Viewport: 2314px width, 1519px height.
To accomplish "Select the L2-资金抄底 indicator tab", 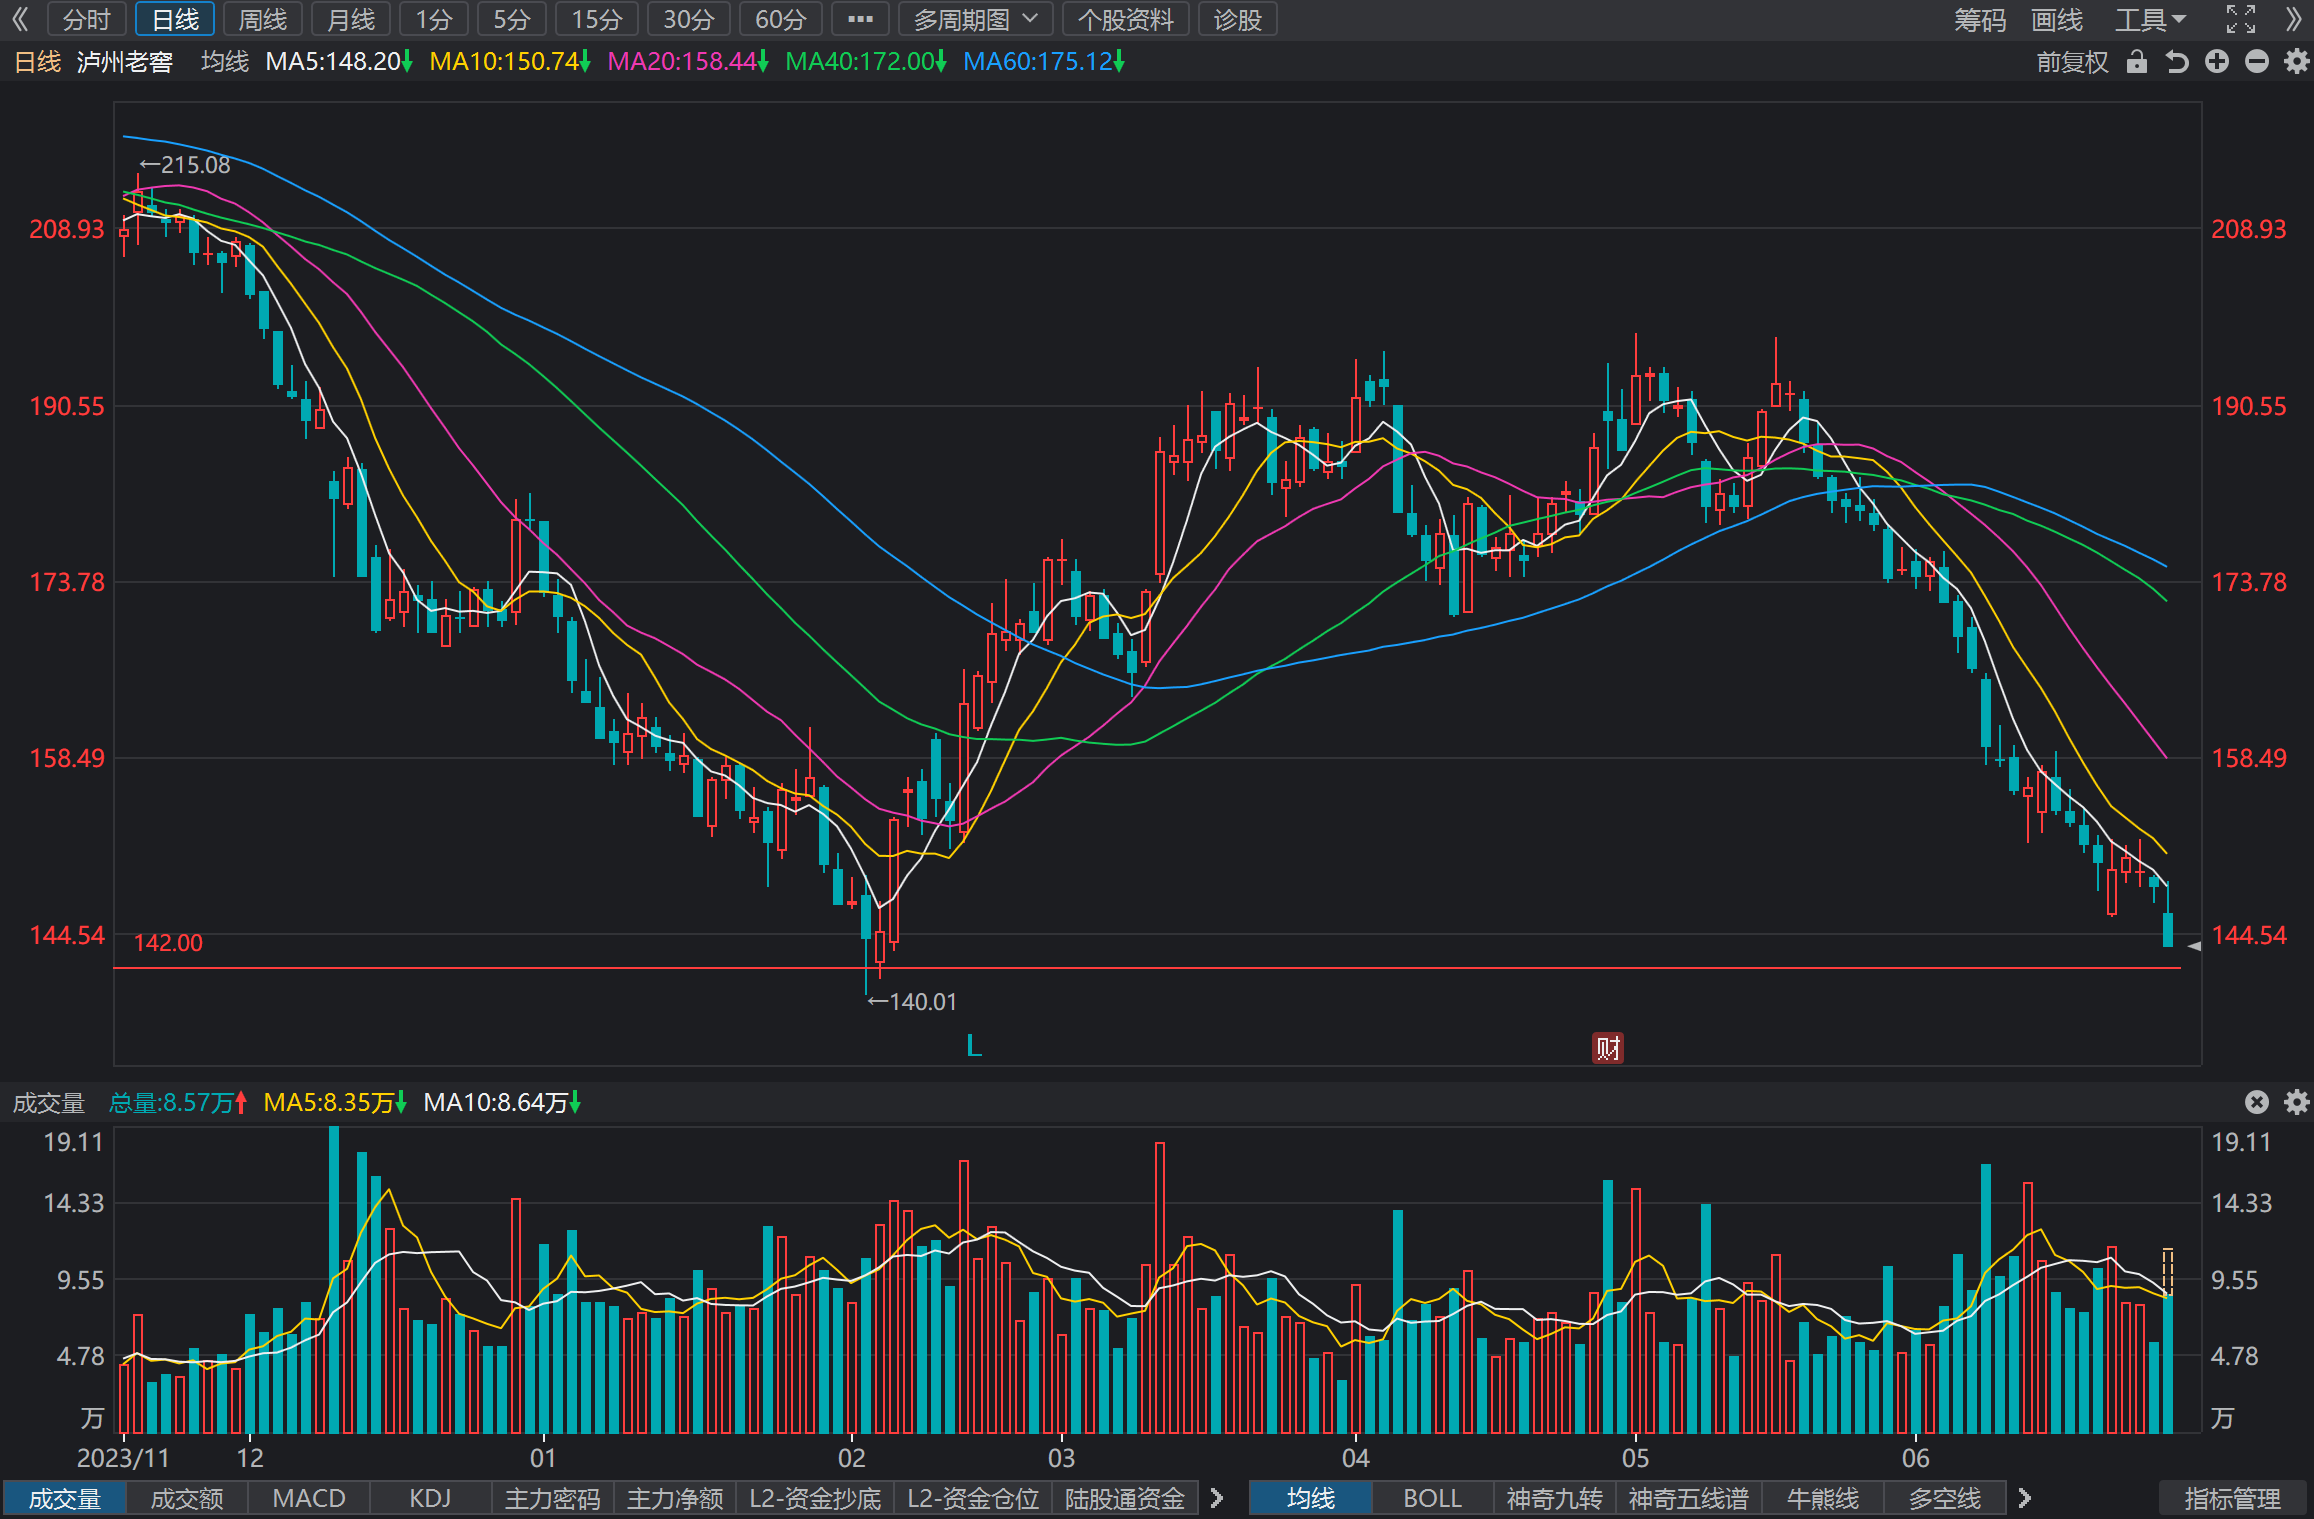I will (815, 1498).
